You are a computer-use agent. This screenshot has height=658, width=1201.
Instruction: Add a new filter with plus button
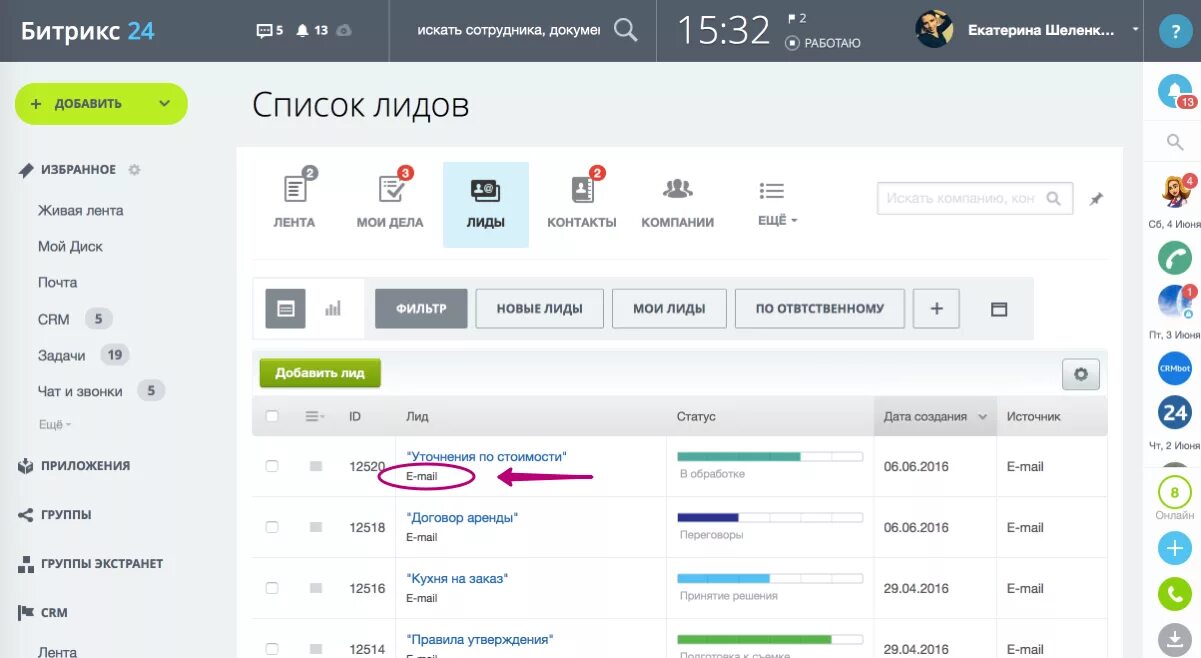[x=936, y=309]
